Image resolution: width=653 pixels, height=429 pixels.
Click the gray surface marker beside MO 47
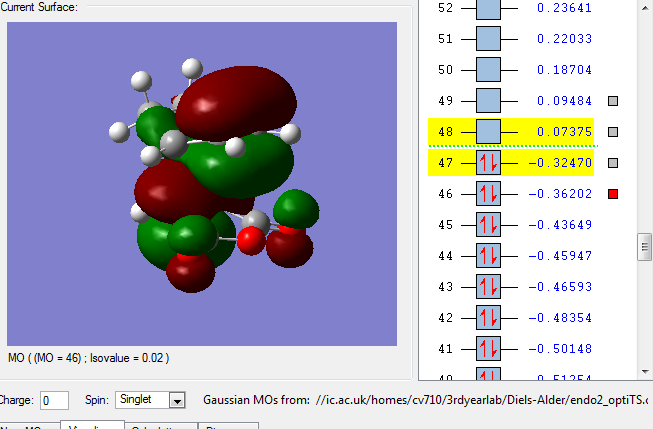pyautogui.click(x=613, y=163)
